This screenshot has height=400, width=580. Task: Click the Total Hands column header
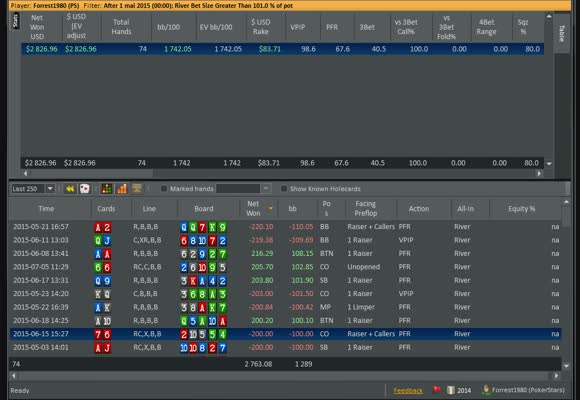pyautogui.click(x=121, y=27)
